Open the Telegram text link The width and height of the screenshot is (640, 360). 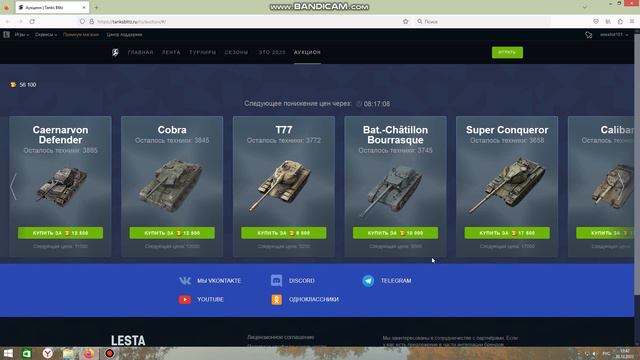tap(396, 281)
